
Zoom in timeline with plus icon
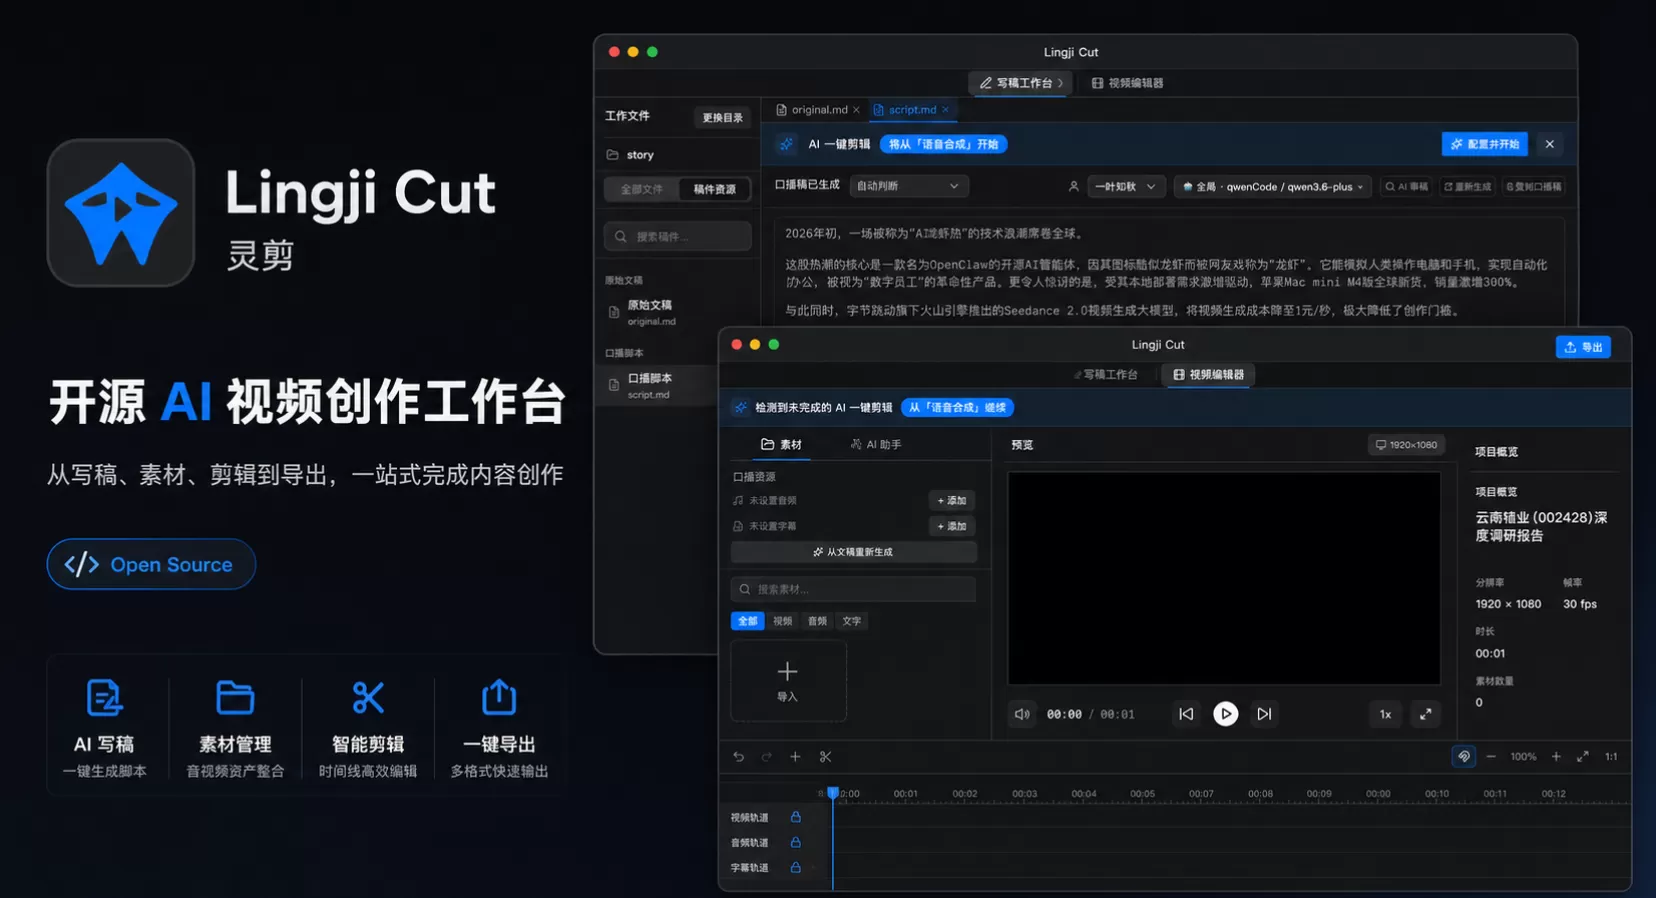point(1556,757)
